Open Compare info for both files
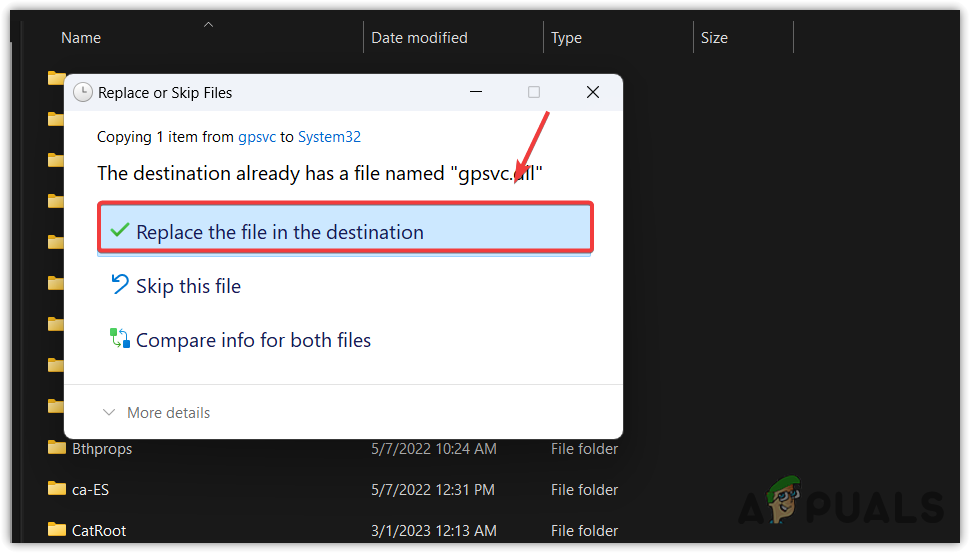 point(253,340)
